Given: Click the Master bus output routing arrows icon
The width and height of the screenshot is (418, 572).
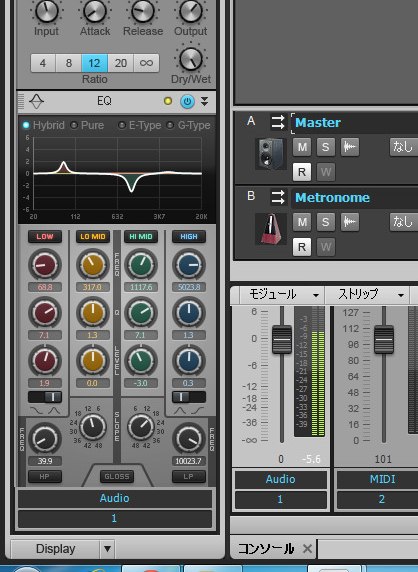Looking at the screenshot, I should pos(278,122).
